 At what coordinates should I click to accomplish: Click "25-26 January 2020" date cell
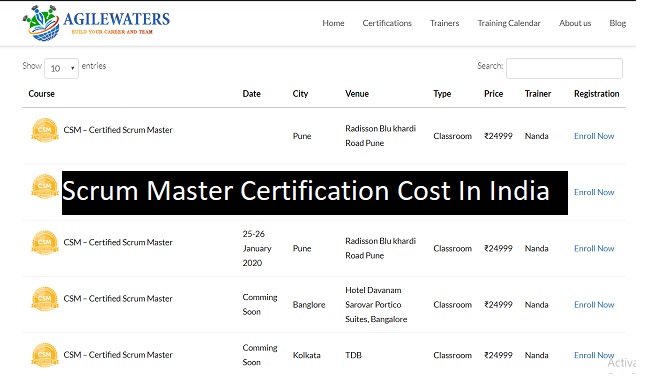coord(257,248)
